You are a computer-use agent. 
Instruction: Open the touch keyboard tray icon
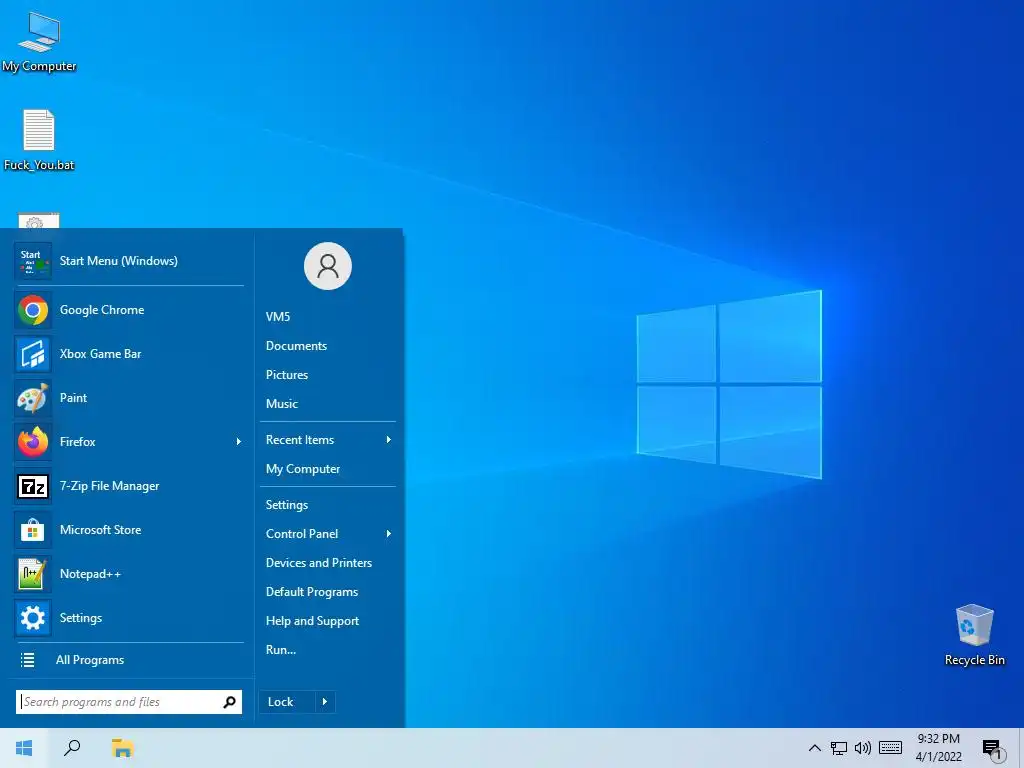coord(890,748)
